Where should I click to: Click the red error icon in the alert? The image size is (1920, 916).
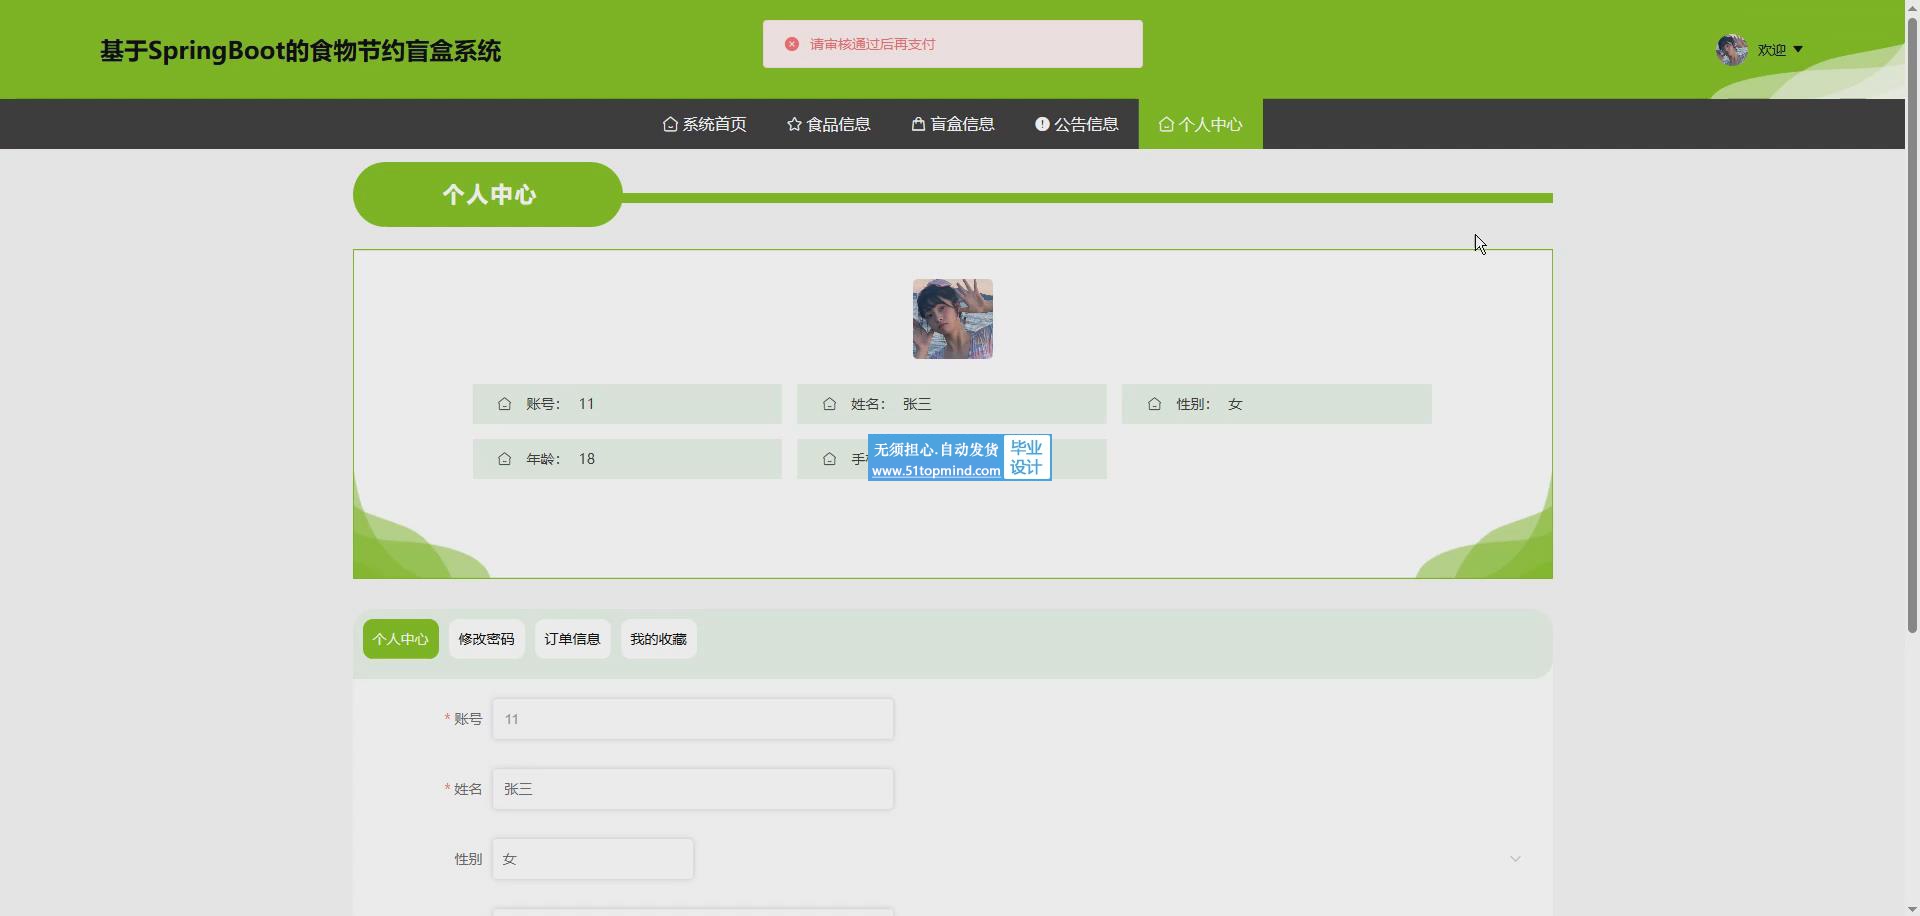[792, 44]
